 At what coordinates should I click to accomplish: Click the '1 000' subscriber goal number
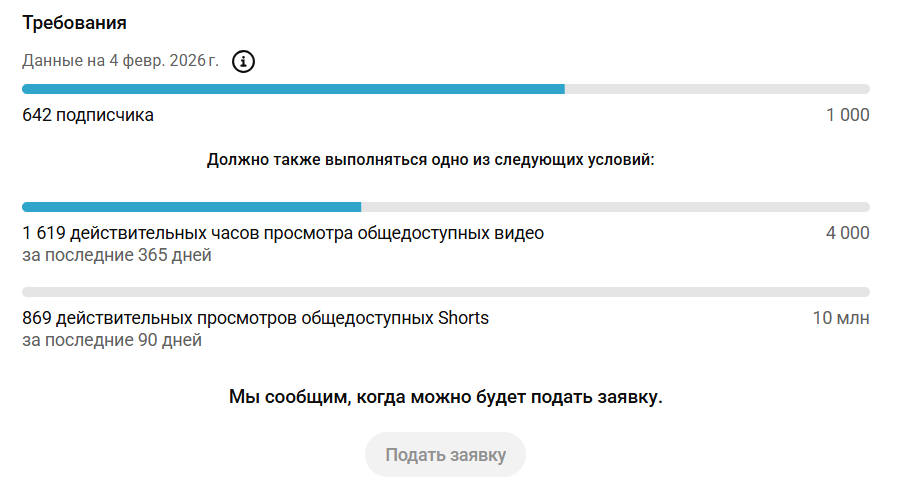(847, 115)
